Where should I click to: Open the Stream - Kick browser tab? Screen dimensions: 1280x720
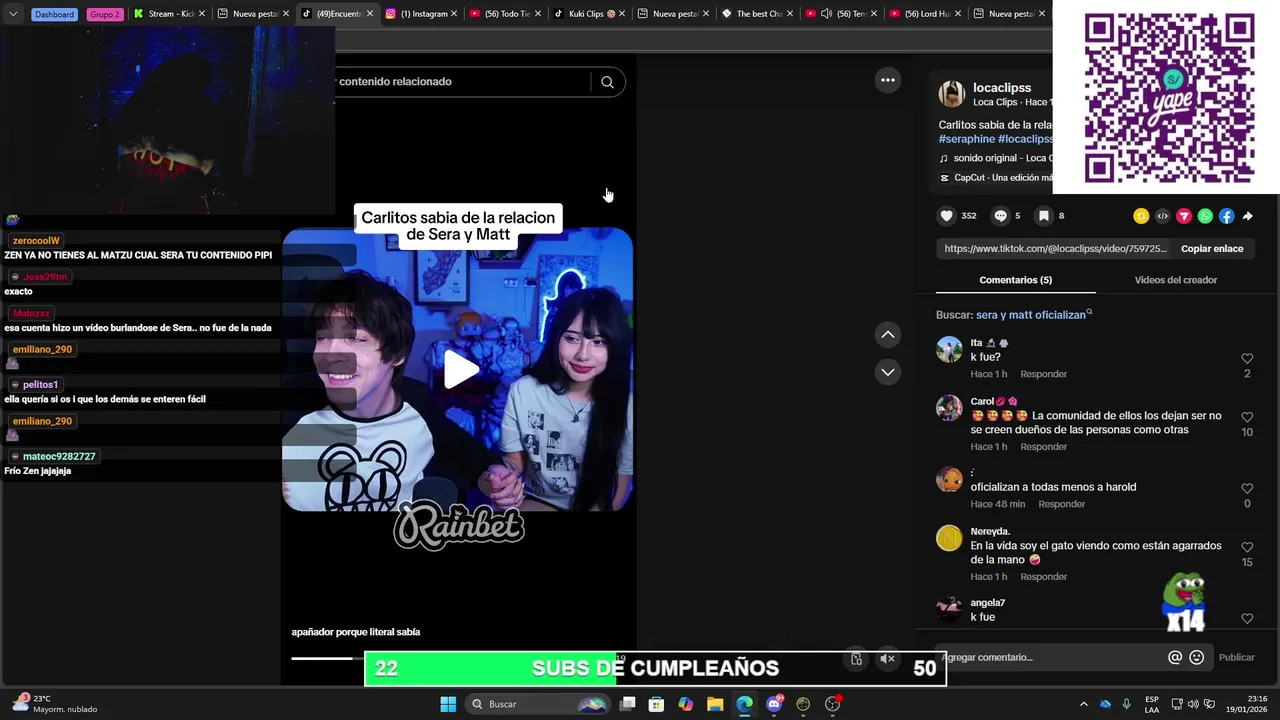(x=168, y=14)
